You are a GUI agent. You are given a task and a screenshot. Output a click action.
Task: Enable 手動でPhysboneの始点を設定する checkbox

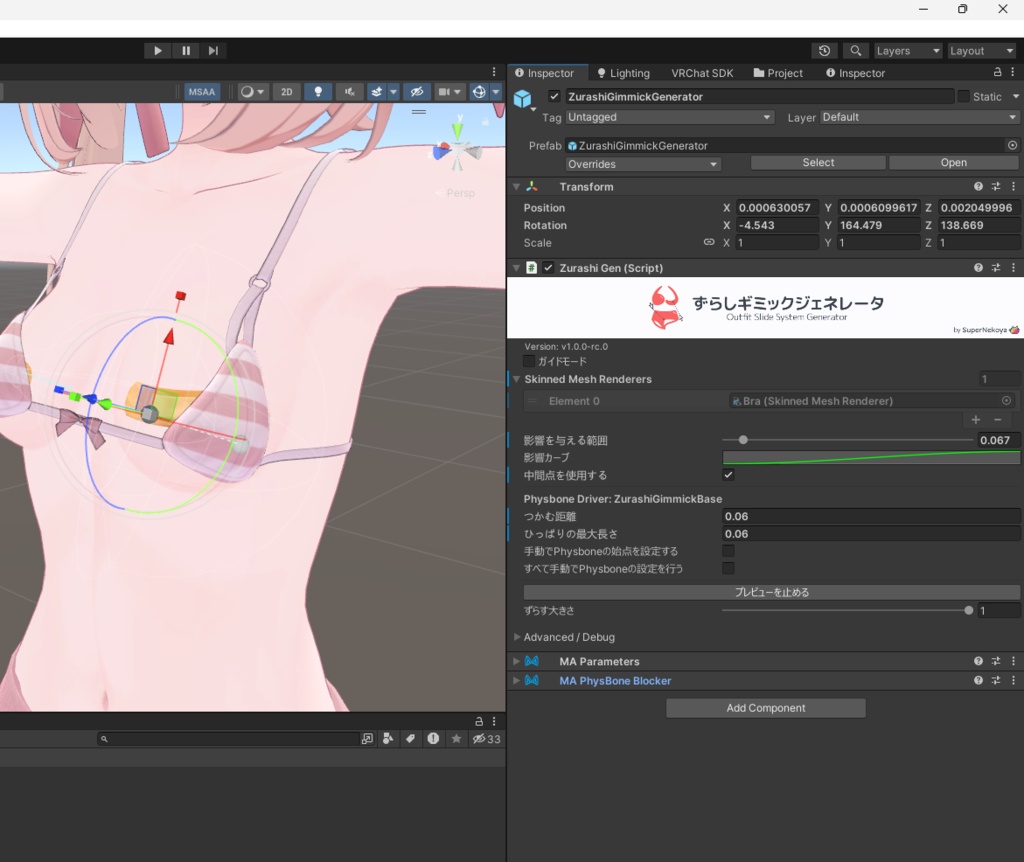(x=728, y=550)
